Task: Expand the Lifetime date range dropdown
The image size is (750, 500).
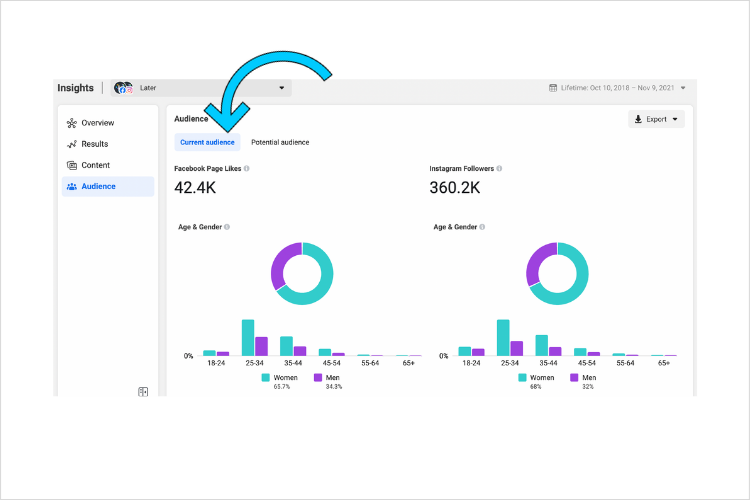Action: (x=683, y=88)
